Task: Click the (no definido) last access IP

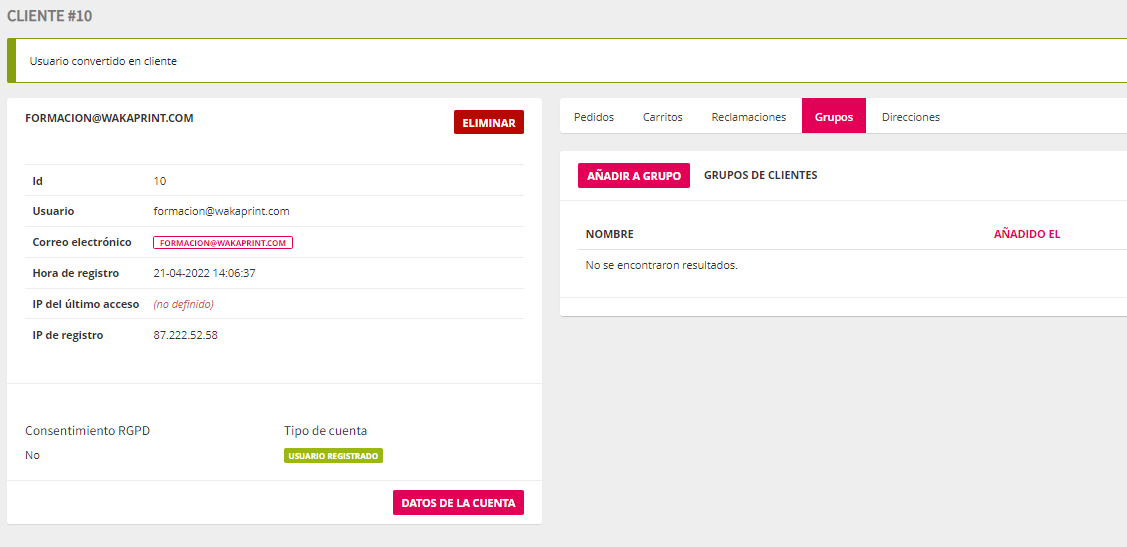Action: point(183,304)
